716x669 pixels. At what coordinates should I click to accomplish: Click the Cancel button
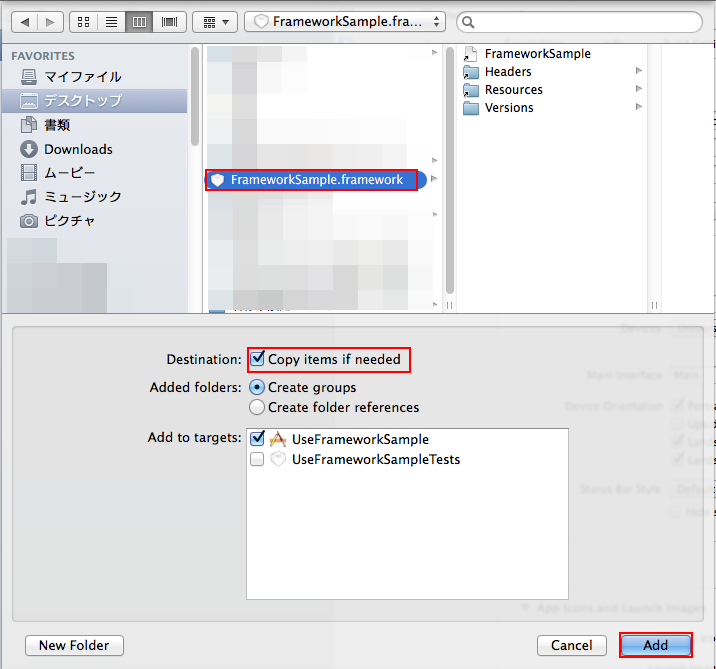572,645
